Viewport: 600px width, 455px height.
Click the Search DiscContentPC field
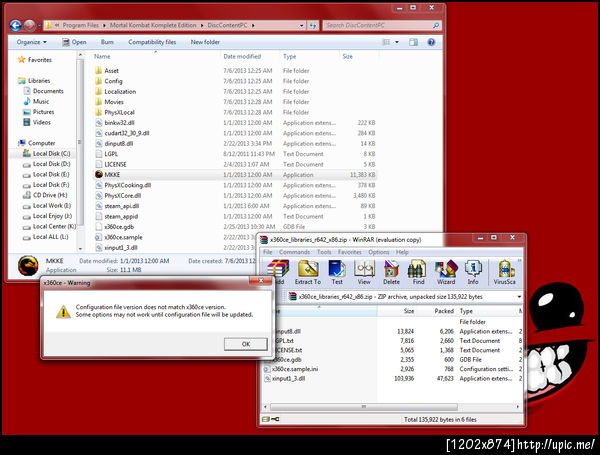click(x=382, y=25)
